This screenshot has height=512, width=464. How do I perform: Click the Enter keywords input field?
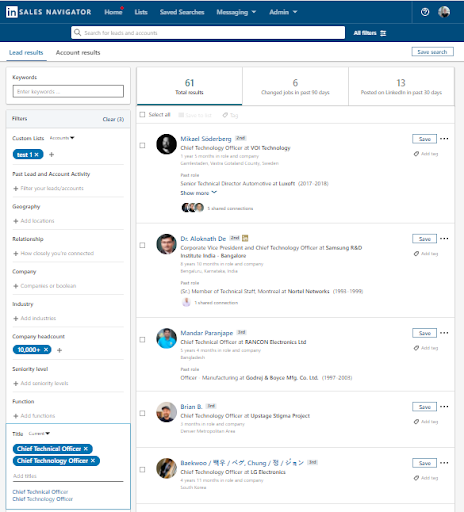(68, 91)
